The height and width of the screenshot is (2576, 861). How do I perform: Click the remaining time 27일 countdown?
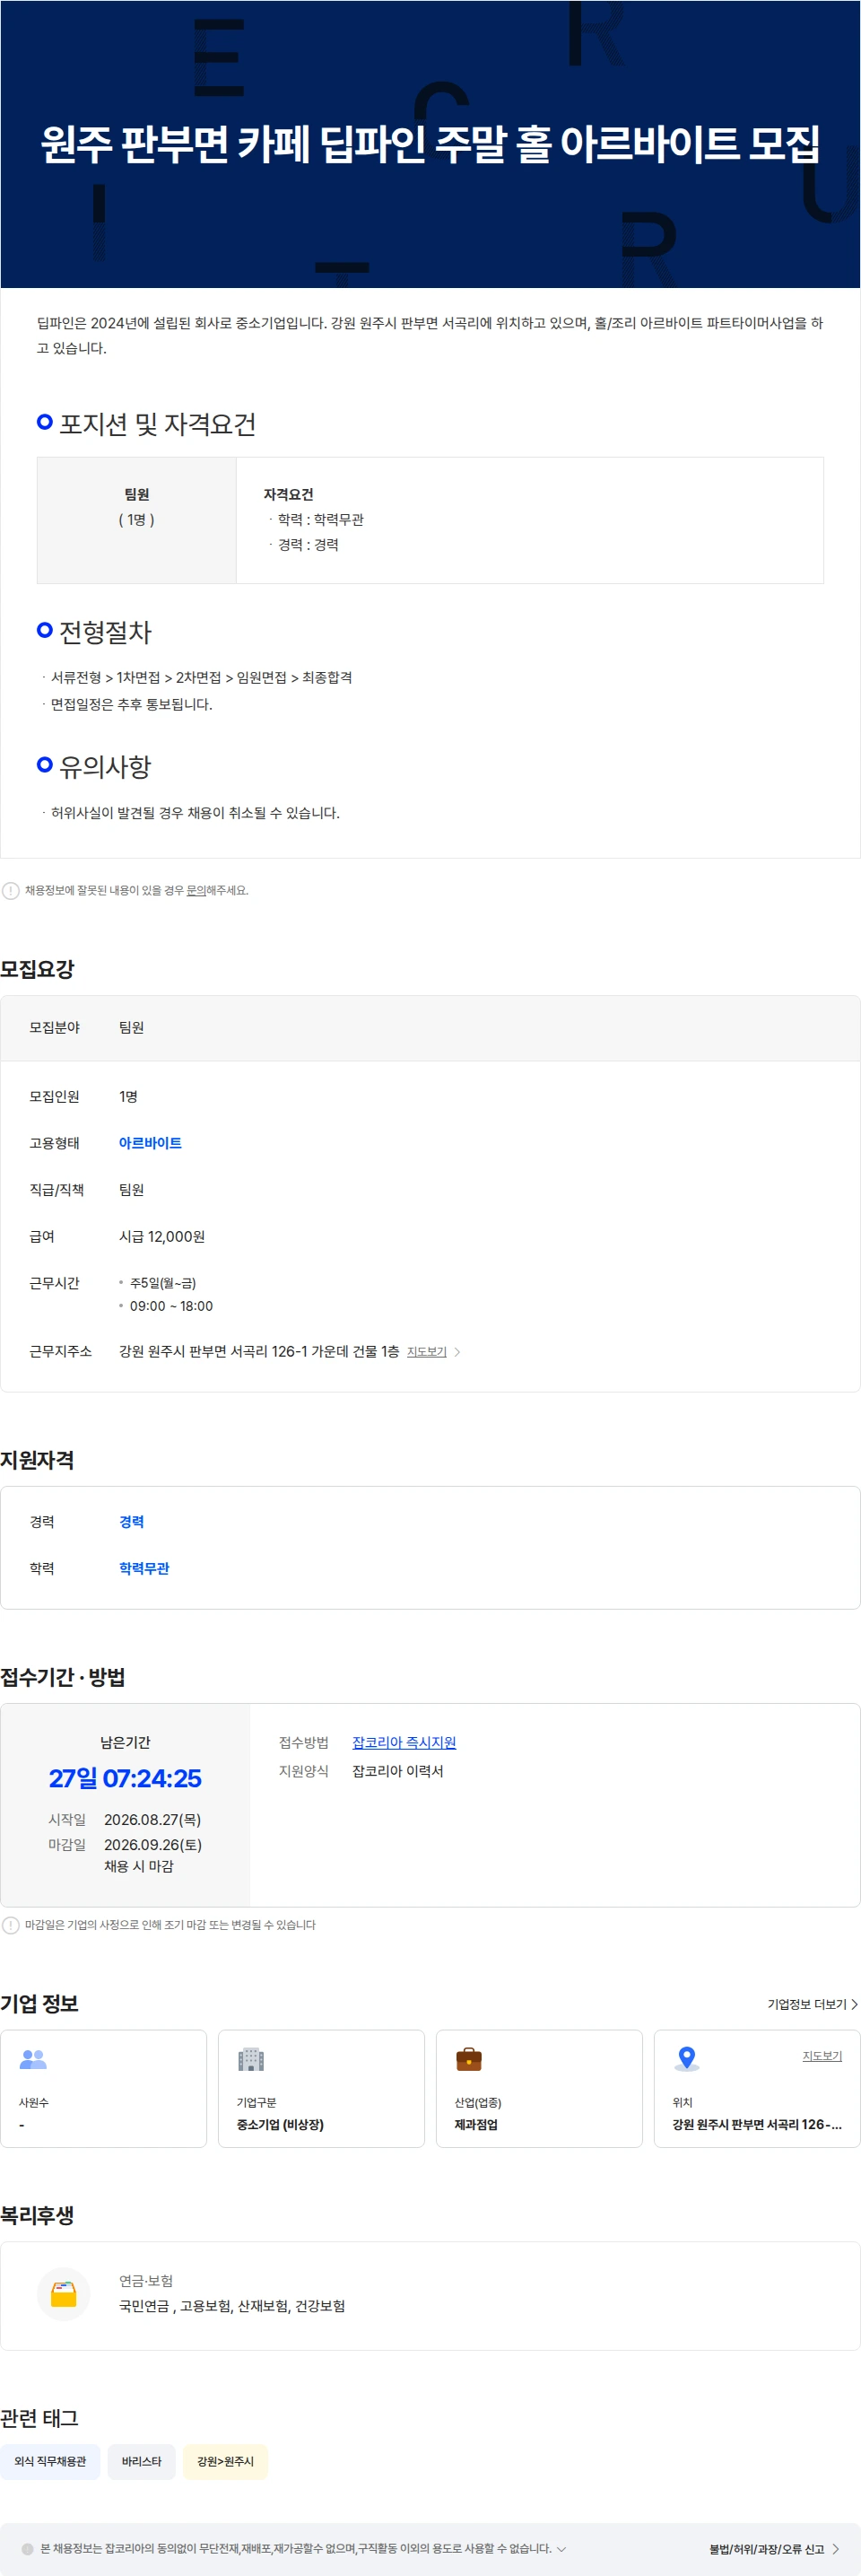tap(125, 1778)
